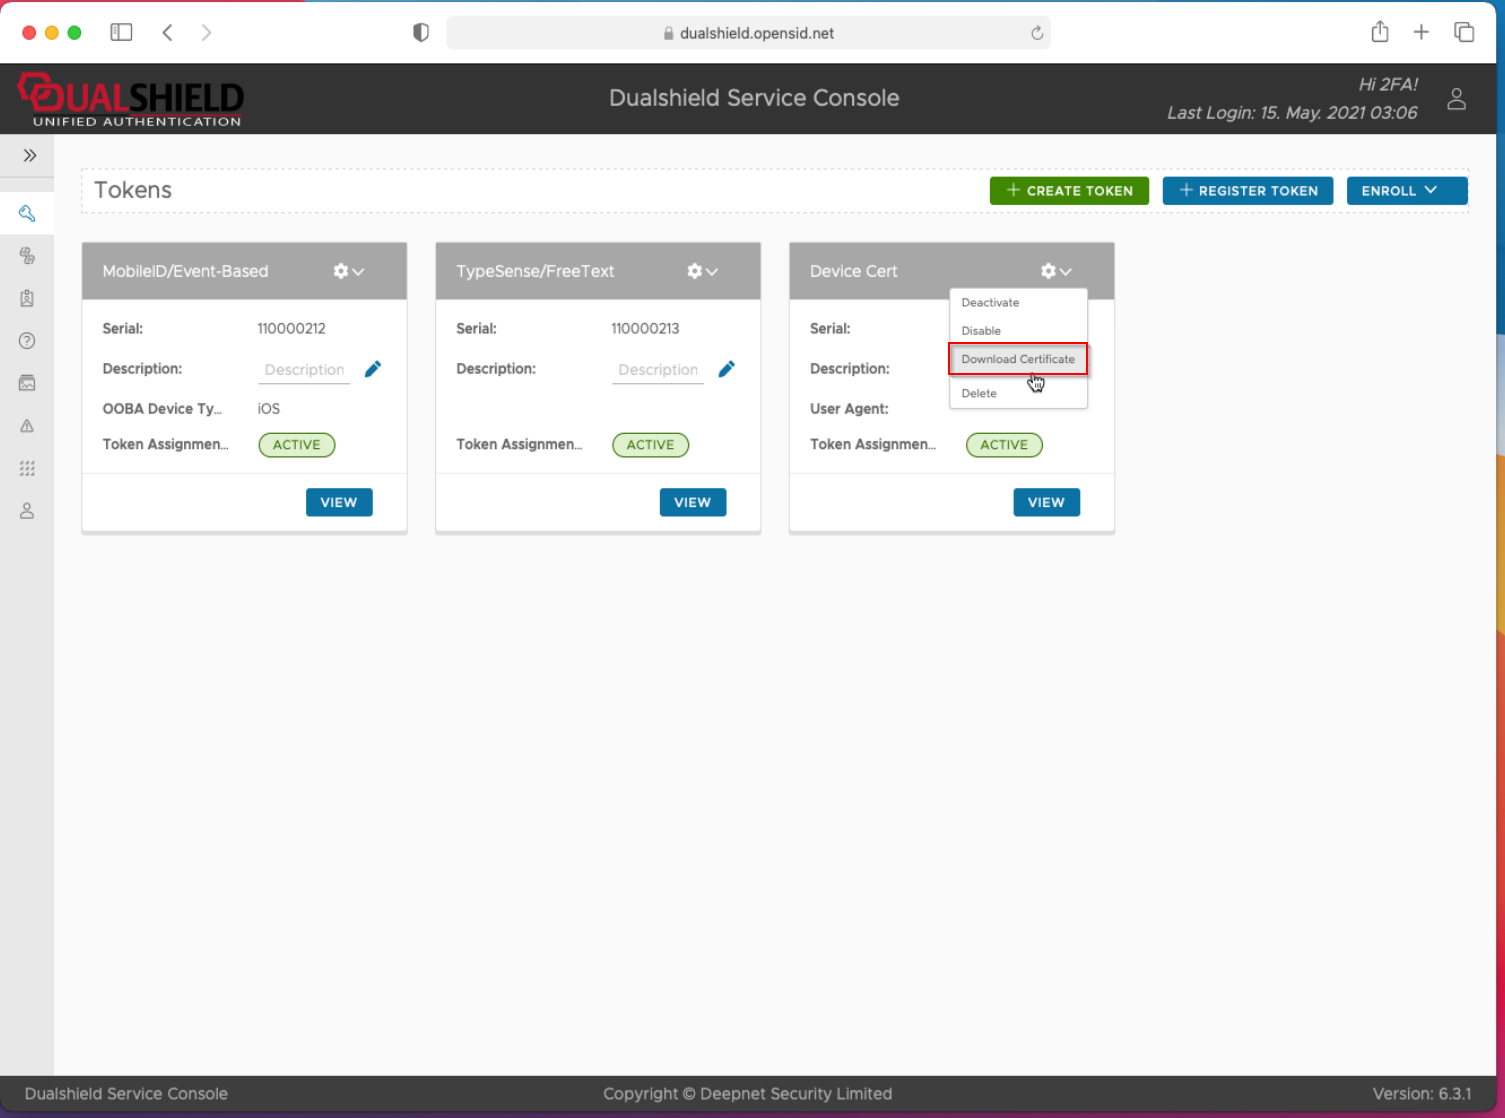Click the Register Token button
Screen dimensions: 1505x1118
pos(1247,190)
